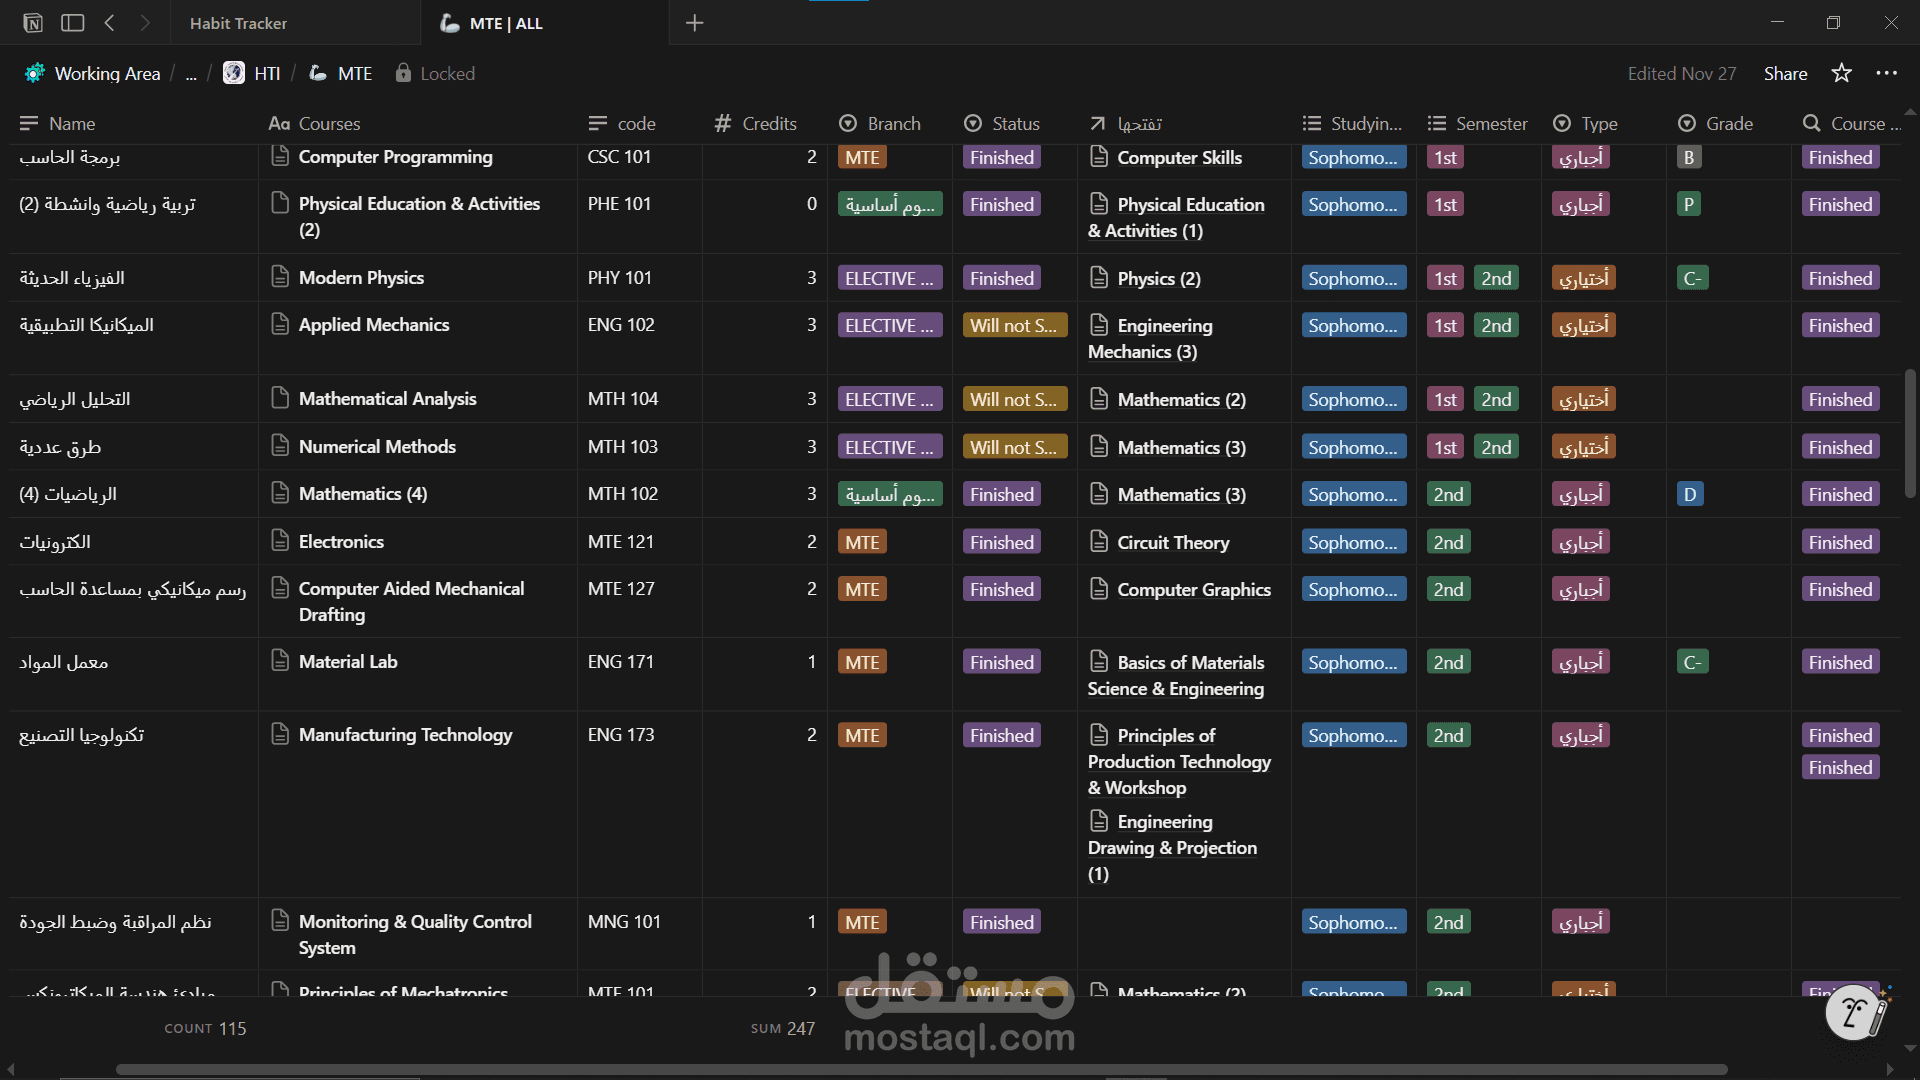
Task: Click the Locked page indicator
Action: (435, 73)
